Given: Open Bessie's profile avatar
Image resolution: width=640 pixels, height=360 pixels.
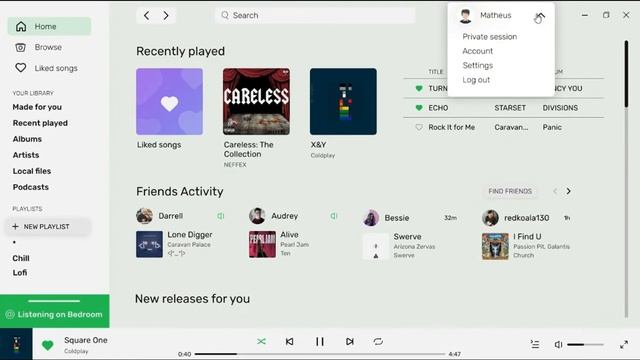Looking at the screenshot, I should 371,218.
